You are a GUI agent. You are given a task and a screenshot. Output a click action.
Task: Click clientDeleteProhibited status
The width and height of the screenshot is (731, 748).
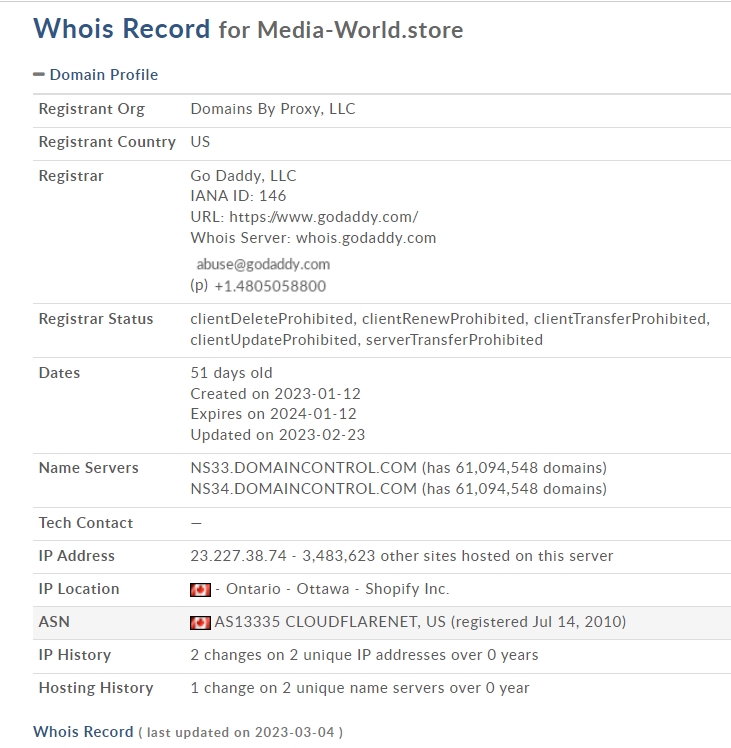coord(273,319)
